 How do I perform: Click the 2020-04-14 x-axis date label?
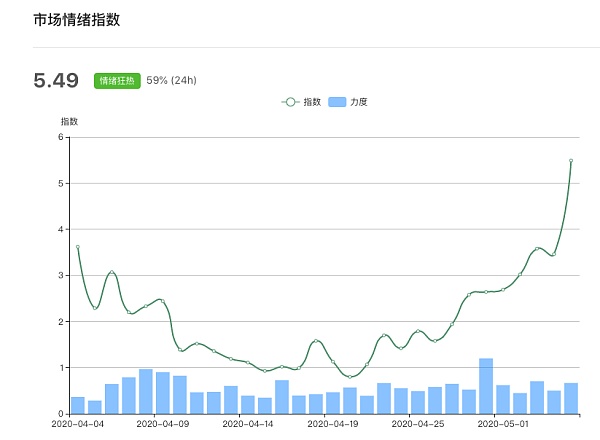248,424
